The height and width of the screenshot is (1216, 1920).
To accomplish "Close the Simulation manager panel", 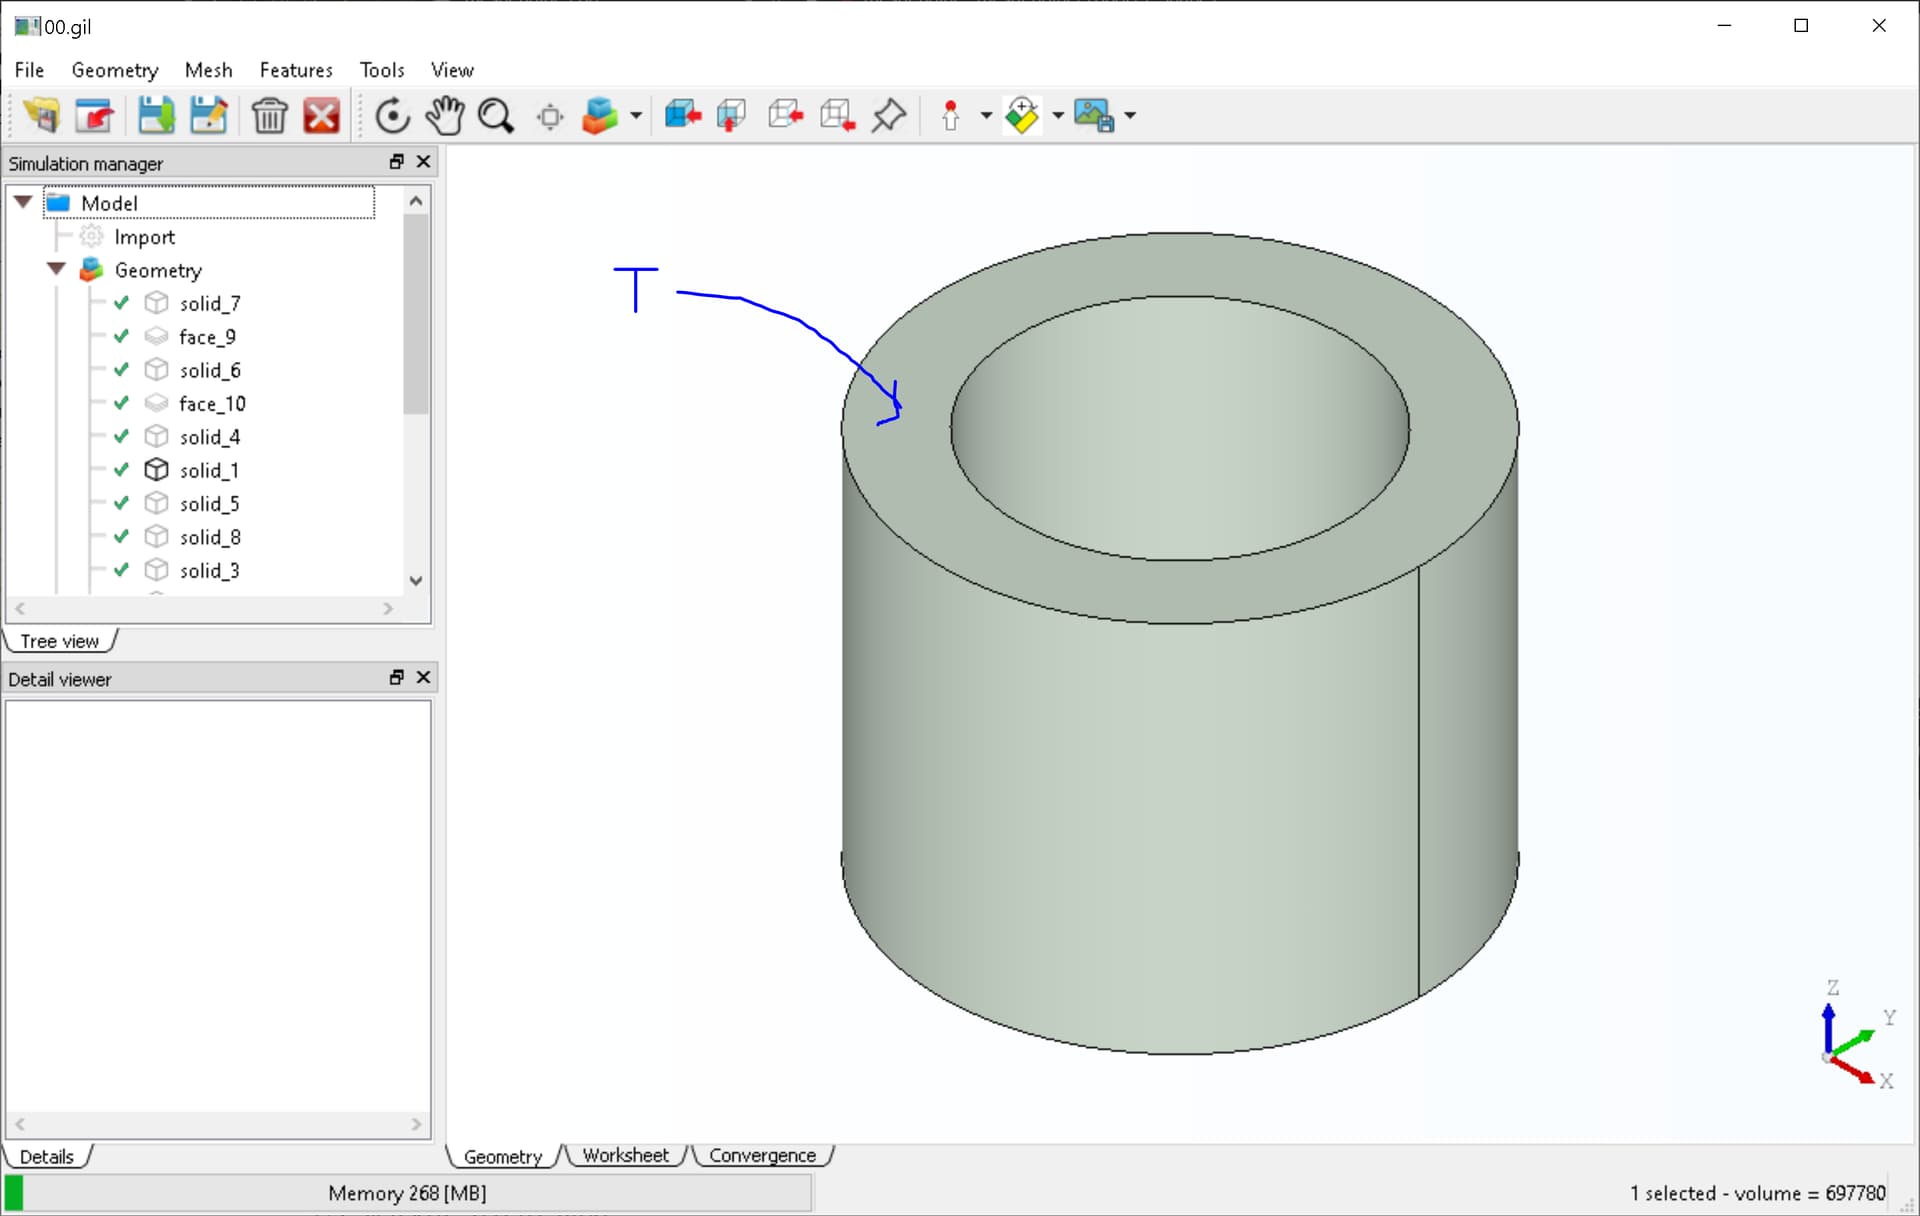I will 424,162.
